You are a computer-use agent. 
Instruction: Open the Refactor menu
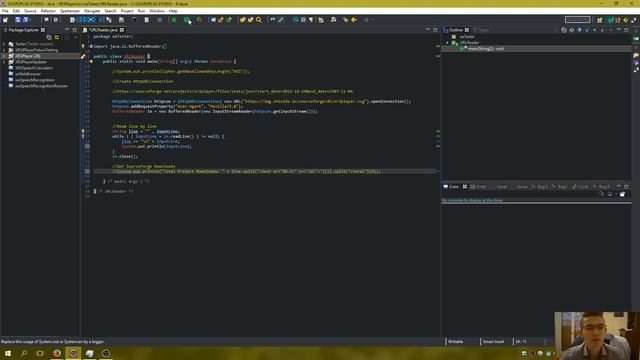[x=48, y=11]
